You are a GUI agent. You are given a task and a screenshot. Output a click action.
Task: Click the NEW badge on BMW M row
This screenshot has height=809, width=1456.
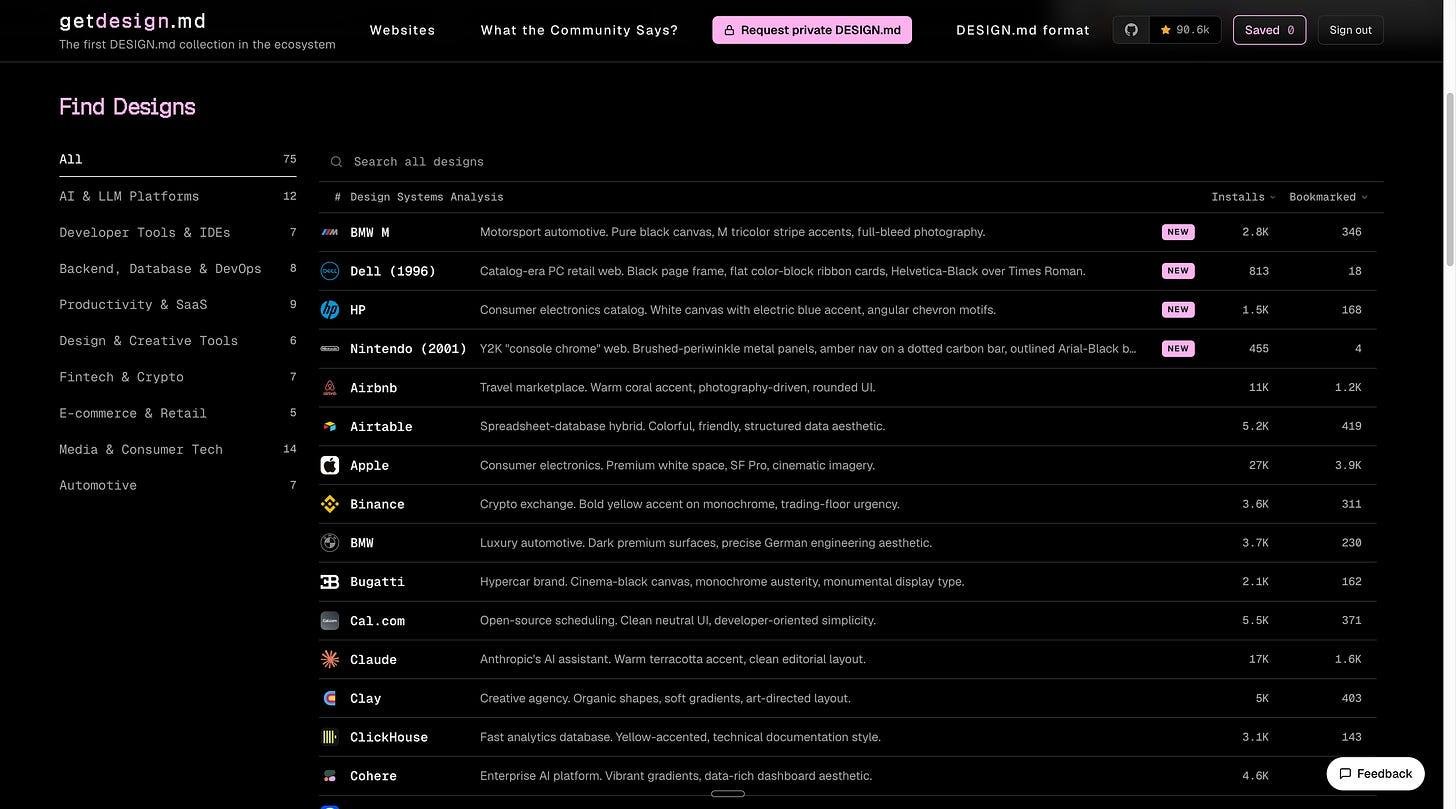click(1178, 232)
